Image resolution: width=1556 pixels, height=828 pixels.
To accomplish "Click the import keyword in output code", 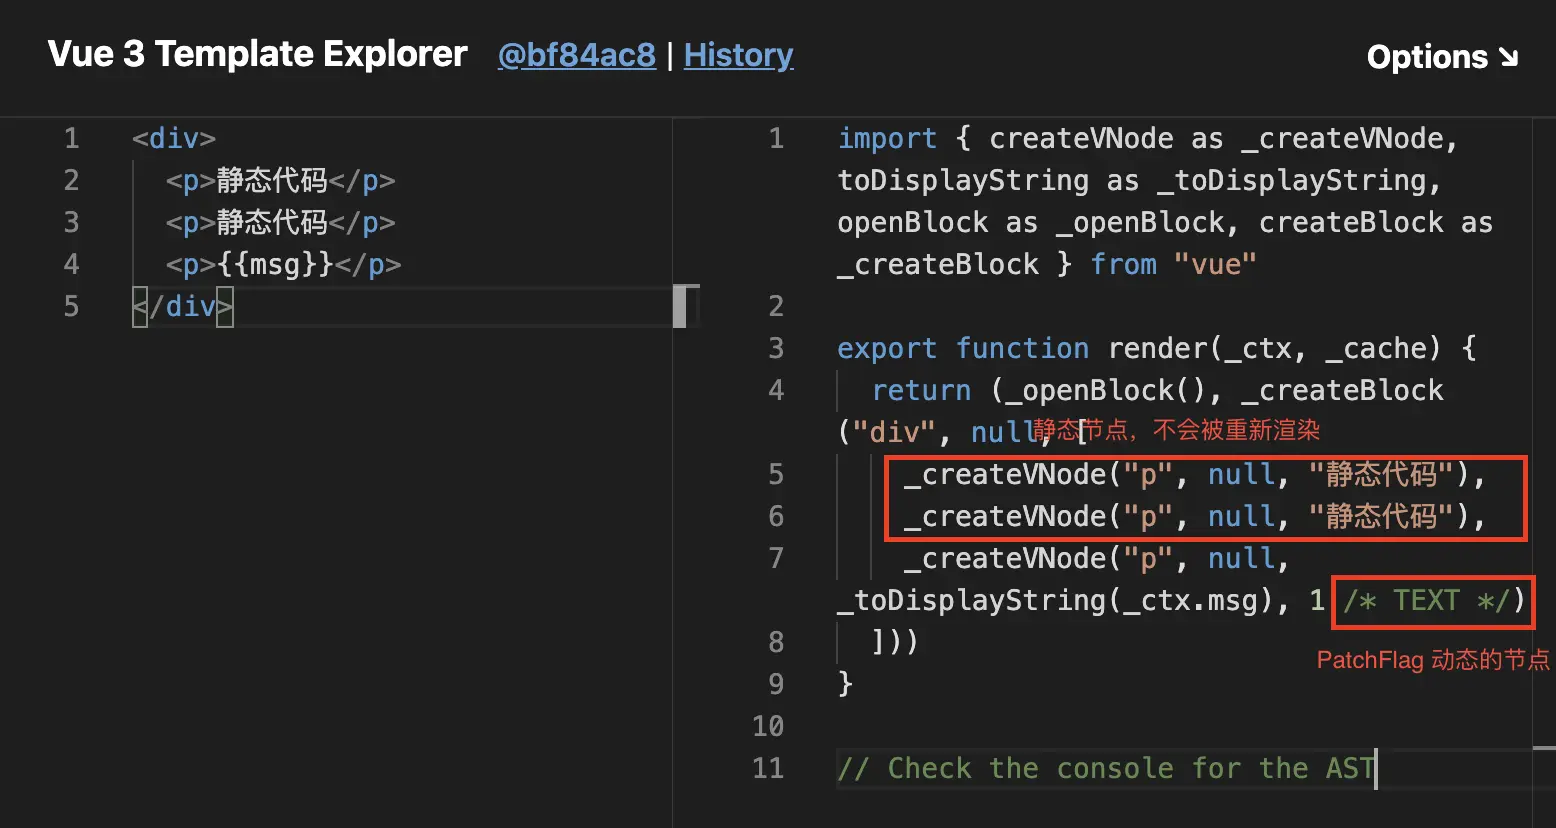I will click(x=887, y=138).
